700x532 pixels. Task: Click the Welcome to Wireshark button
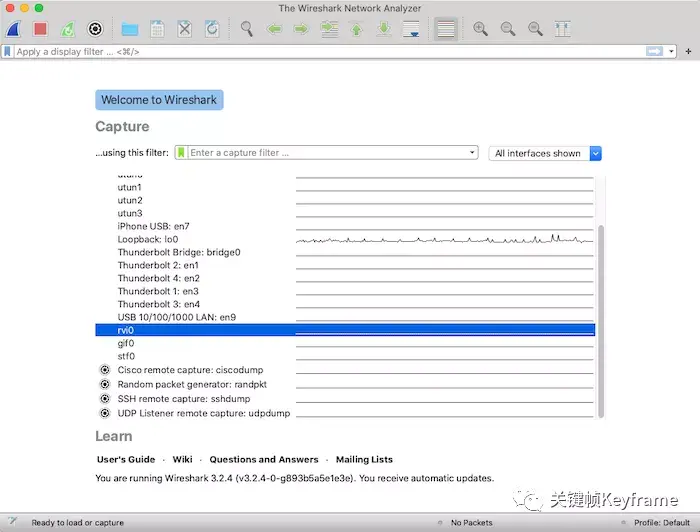(159, 100)
